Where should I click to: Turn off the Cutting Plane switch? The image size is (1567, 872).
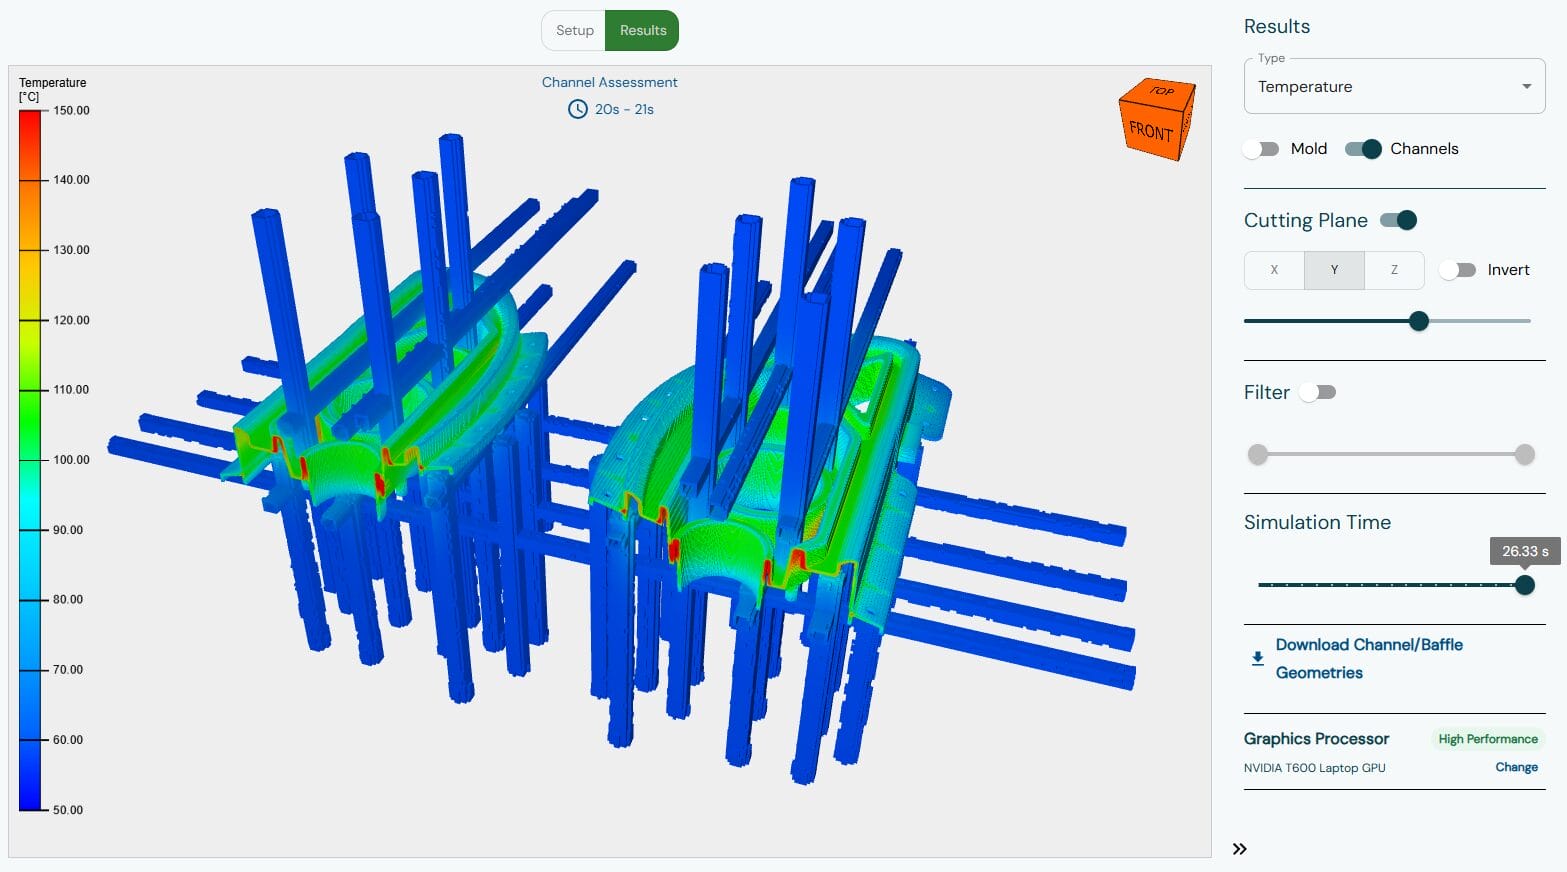1398,220
